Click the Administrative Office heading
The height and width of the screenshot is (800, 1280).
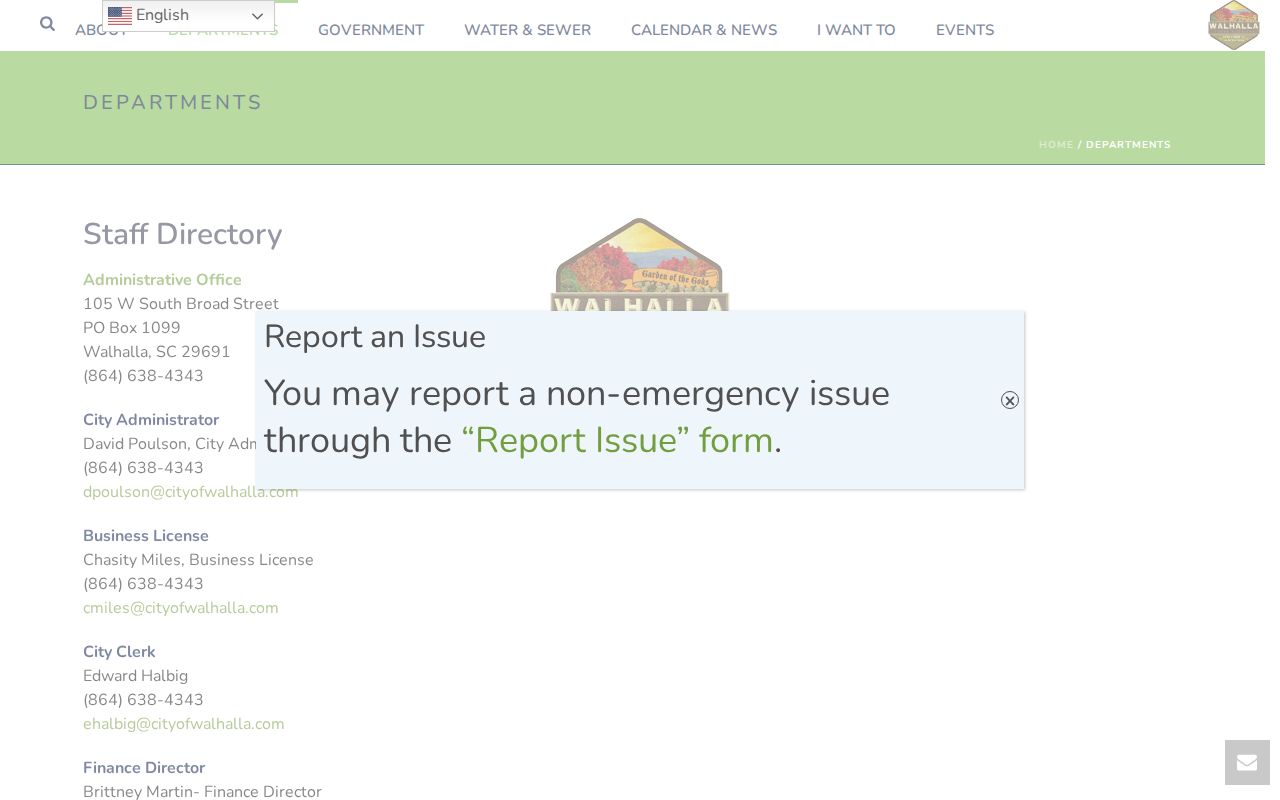162,280
